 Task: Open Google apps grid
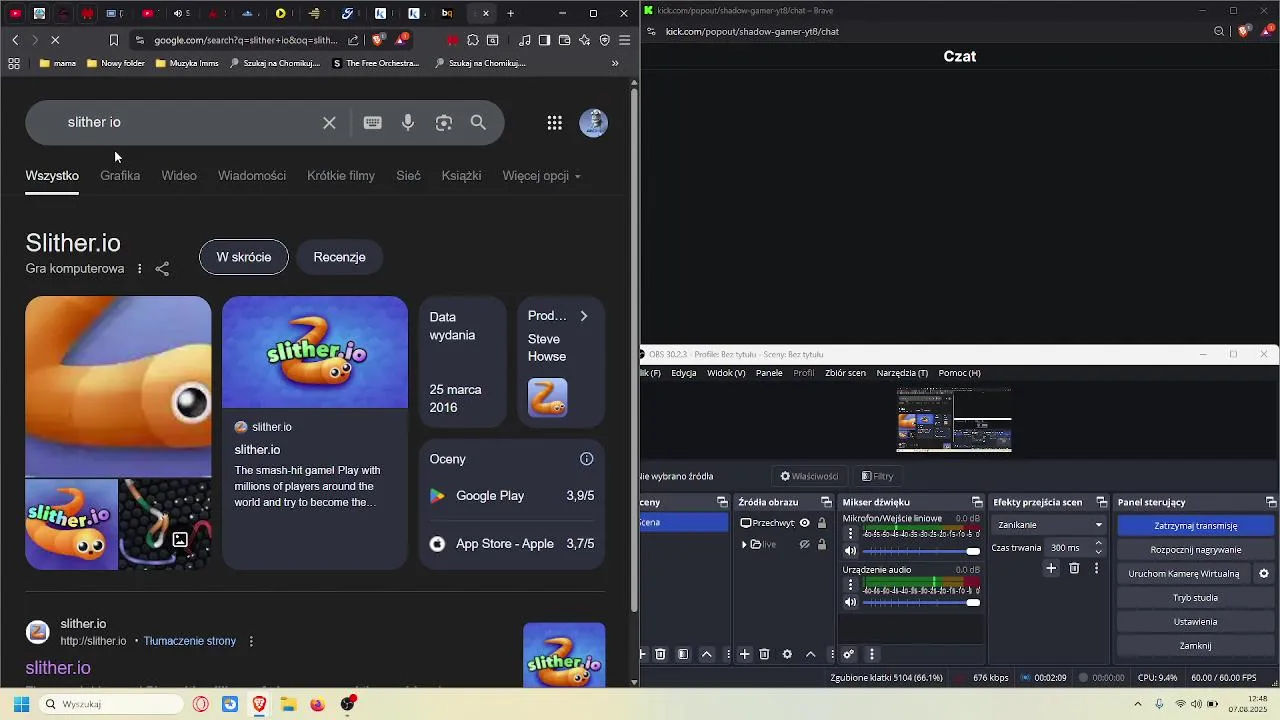pyautogui.click(x=554, y=123)
